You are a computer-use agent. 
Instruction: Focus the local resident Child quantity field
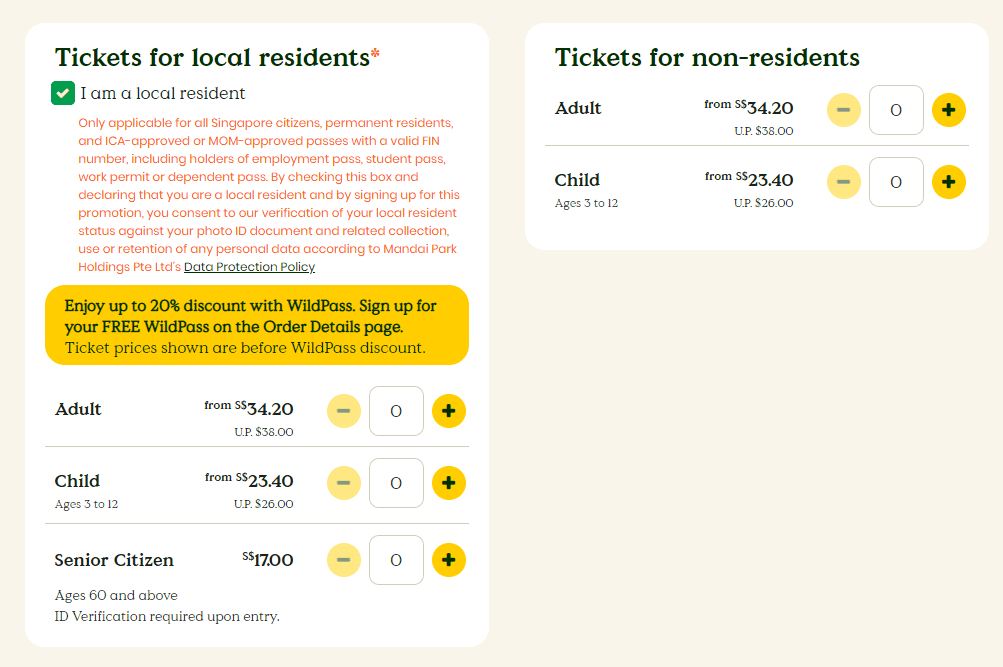point(396,483)
